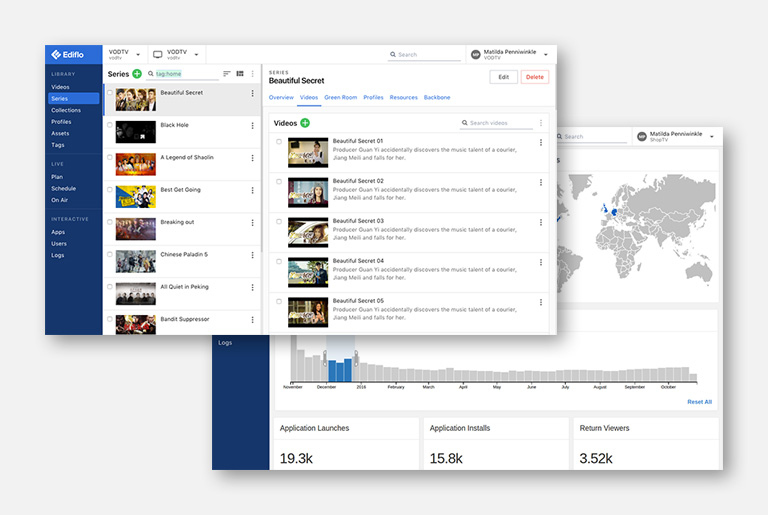Select checkbox for Black Hole series

pos(110,125)
